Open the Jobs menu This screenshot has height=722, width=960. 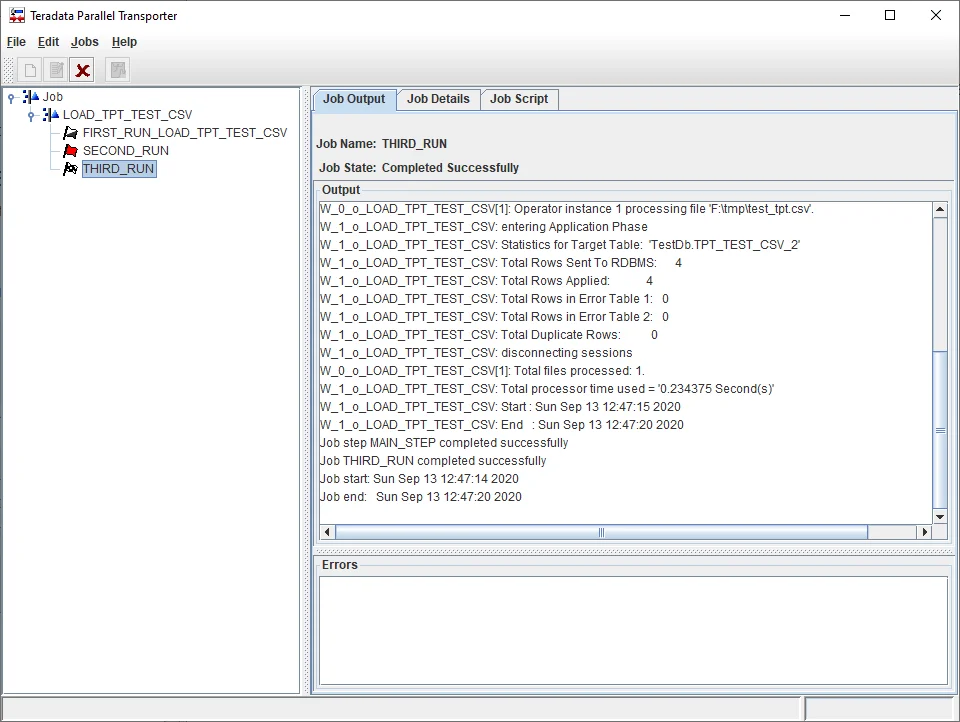pyautogui.click(x=85, y=42)
